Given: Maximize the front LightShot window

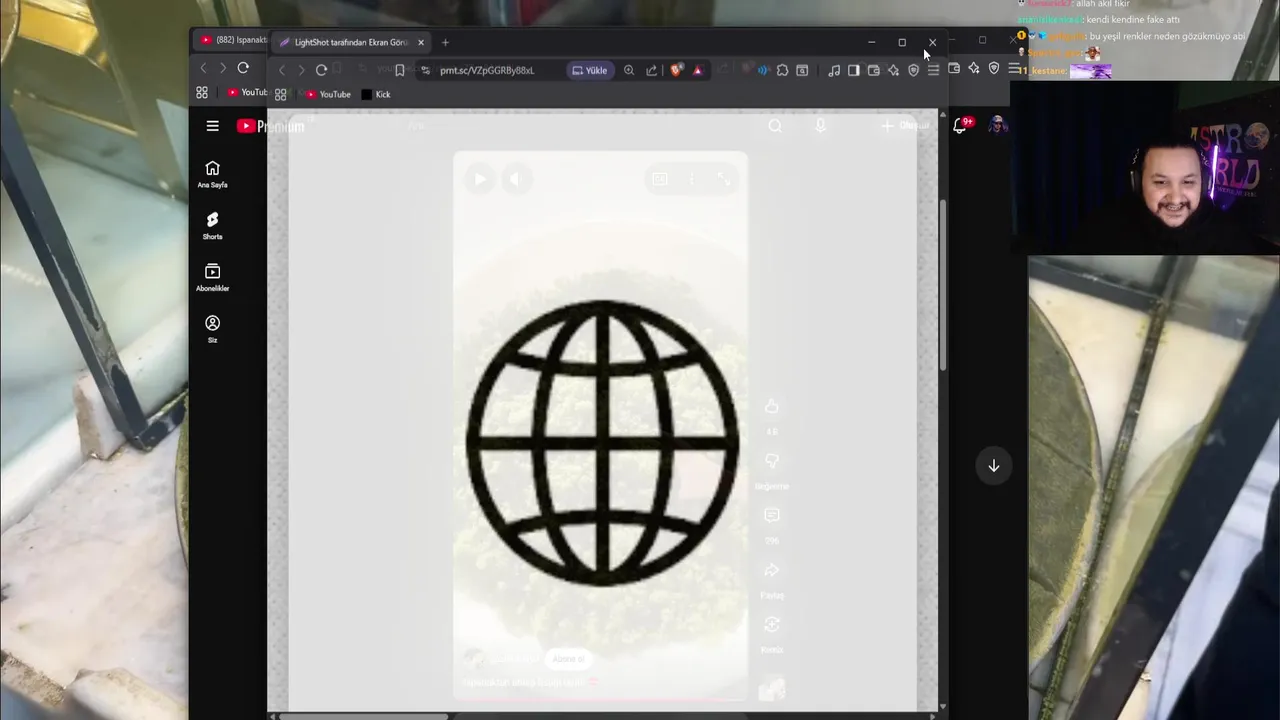Looking at the screenshot, I should tap(902, 42).
